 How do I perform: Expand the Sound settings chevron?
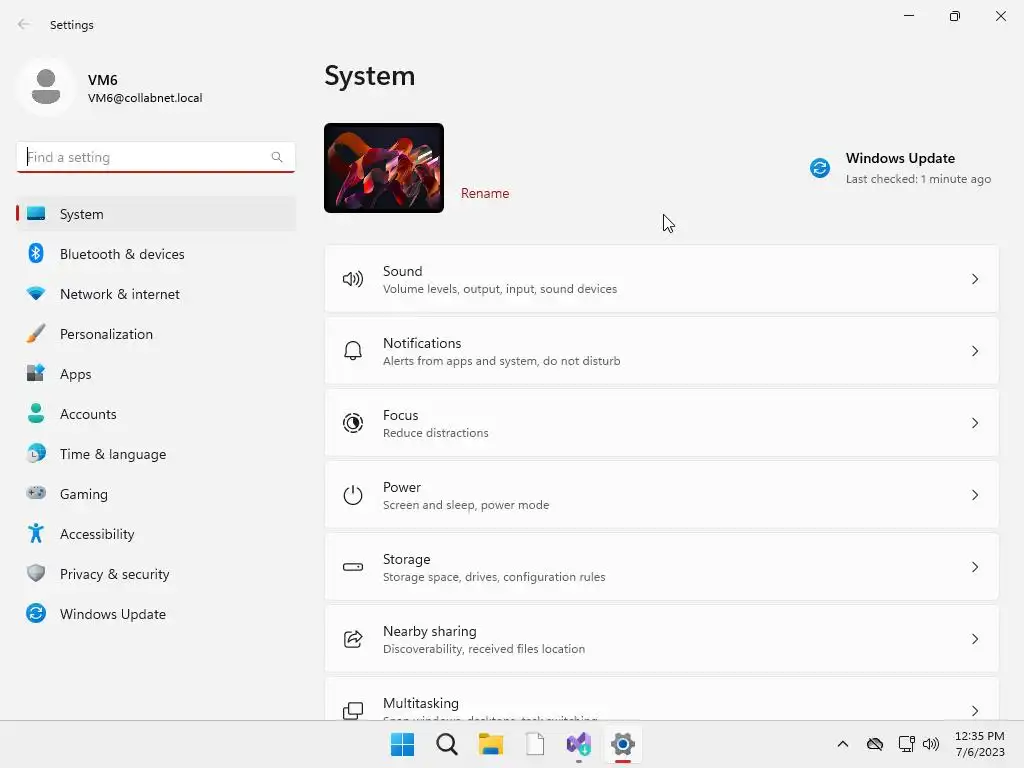(x=974, y=280)
